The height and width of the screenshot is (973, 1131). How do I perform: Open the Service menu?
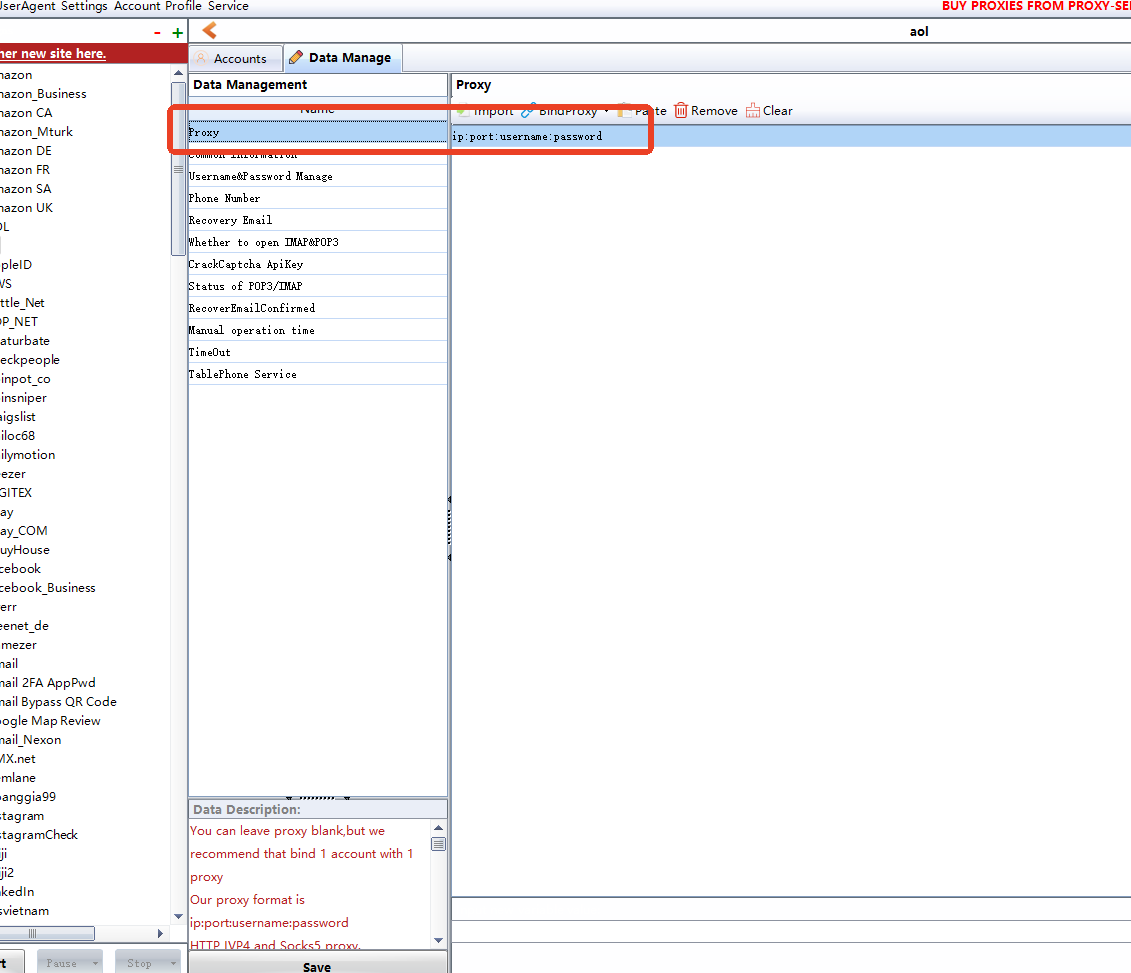[228, 6]
